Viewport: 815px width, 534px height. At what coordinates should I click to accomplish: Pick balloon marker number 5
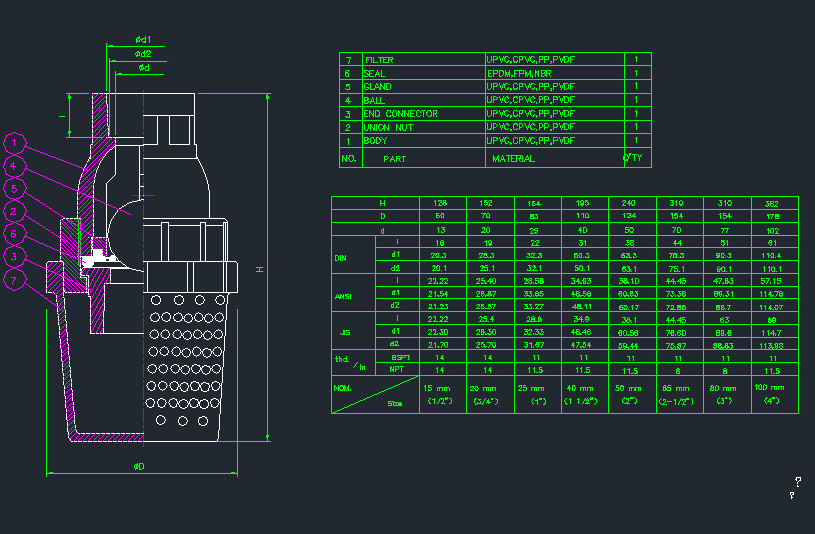coord(14,188)
